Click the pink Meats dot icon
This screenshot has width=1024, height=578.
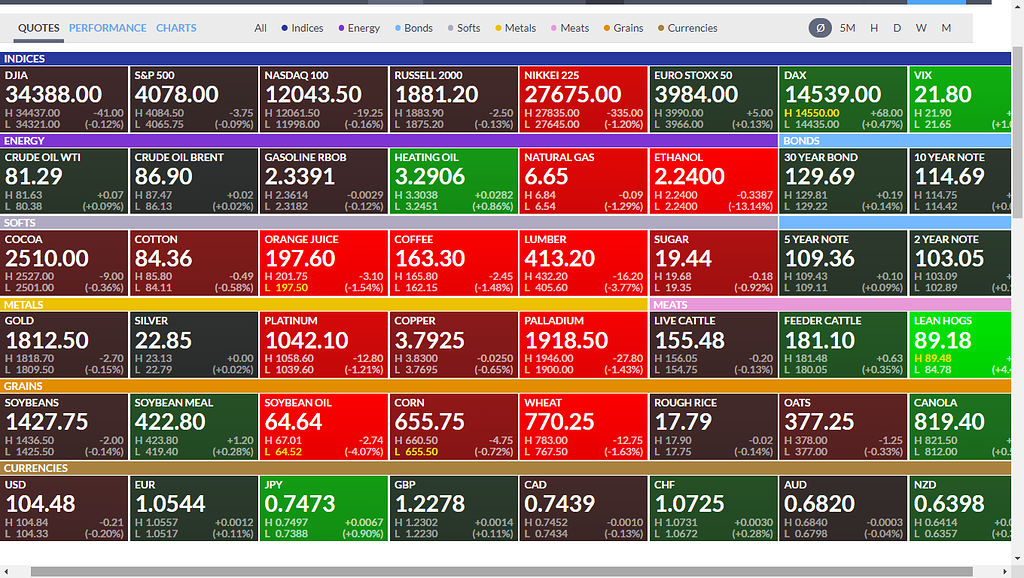553,28
